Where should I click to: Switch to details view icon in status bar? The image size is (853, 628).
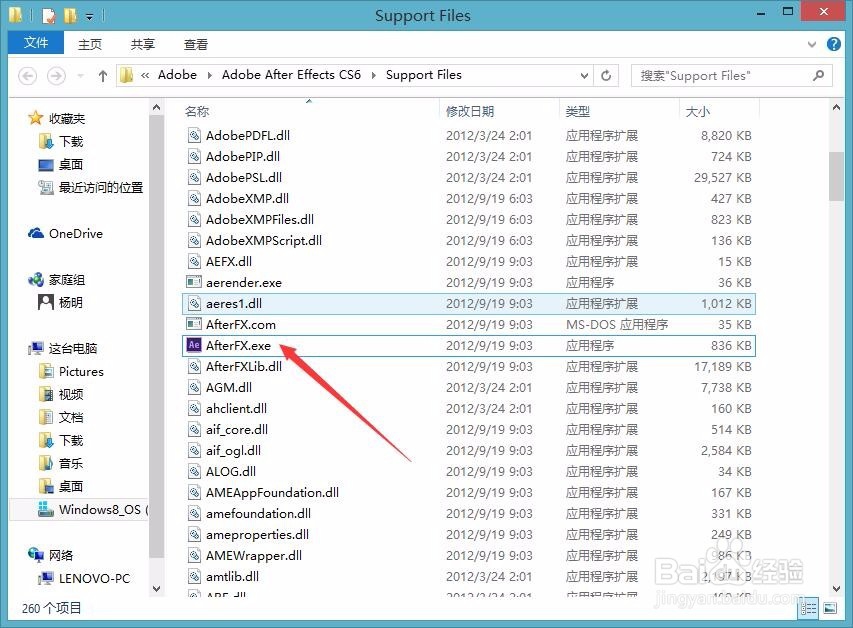[x=808, y=608]
